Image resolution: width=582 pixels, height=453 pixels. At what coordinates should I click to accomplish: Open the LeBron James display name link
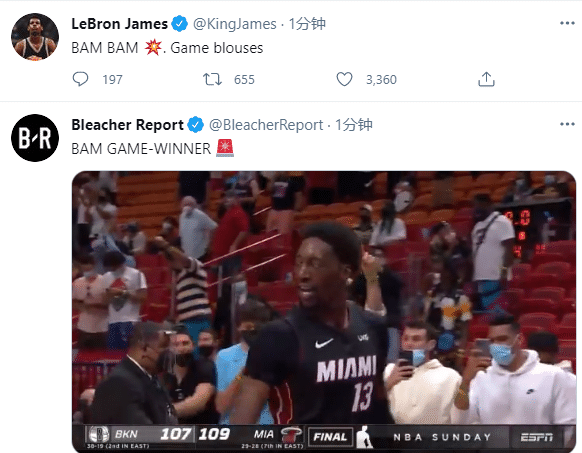(120, 24)
